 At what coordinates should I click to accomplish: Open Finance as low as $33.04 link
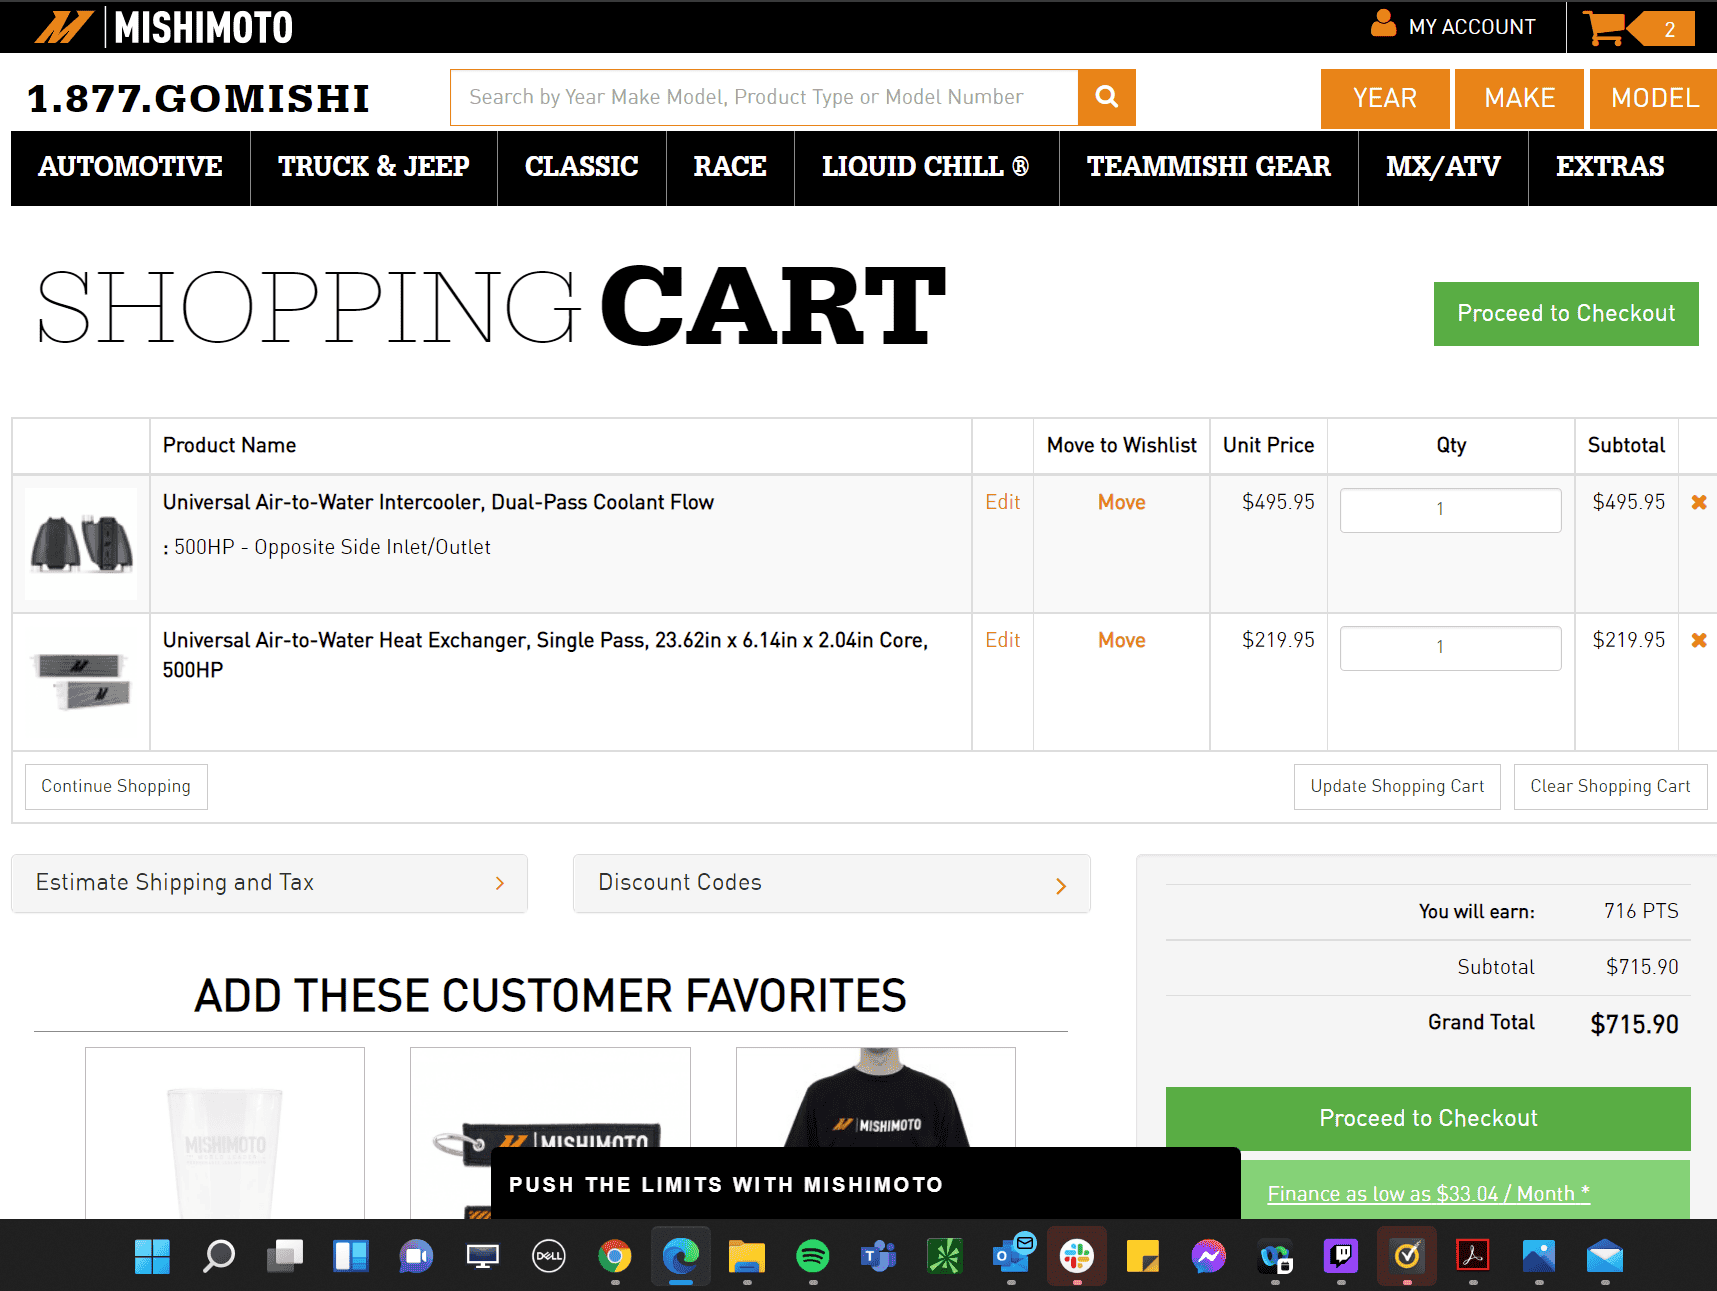pos(1428,1194)
